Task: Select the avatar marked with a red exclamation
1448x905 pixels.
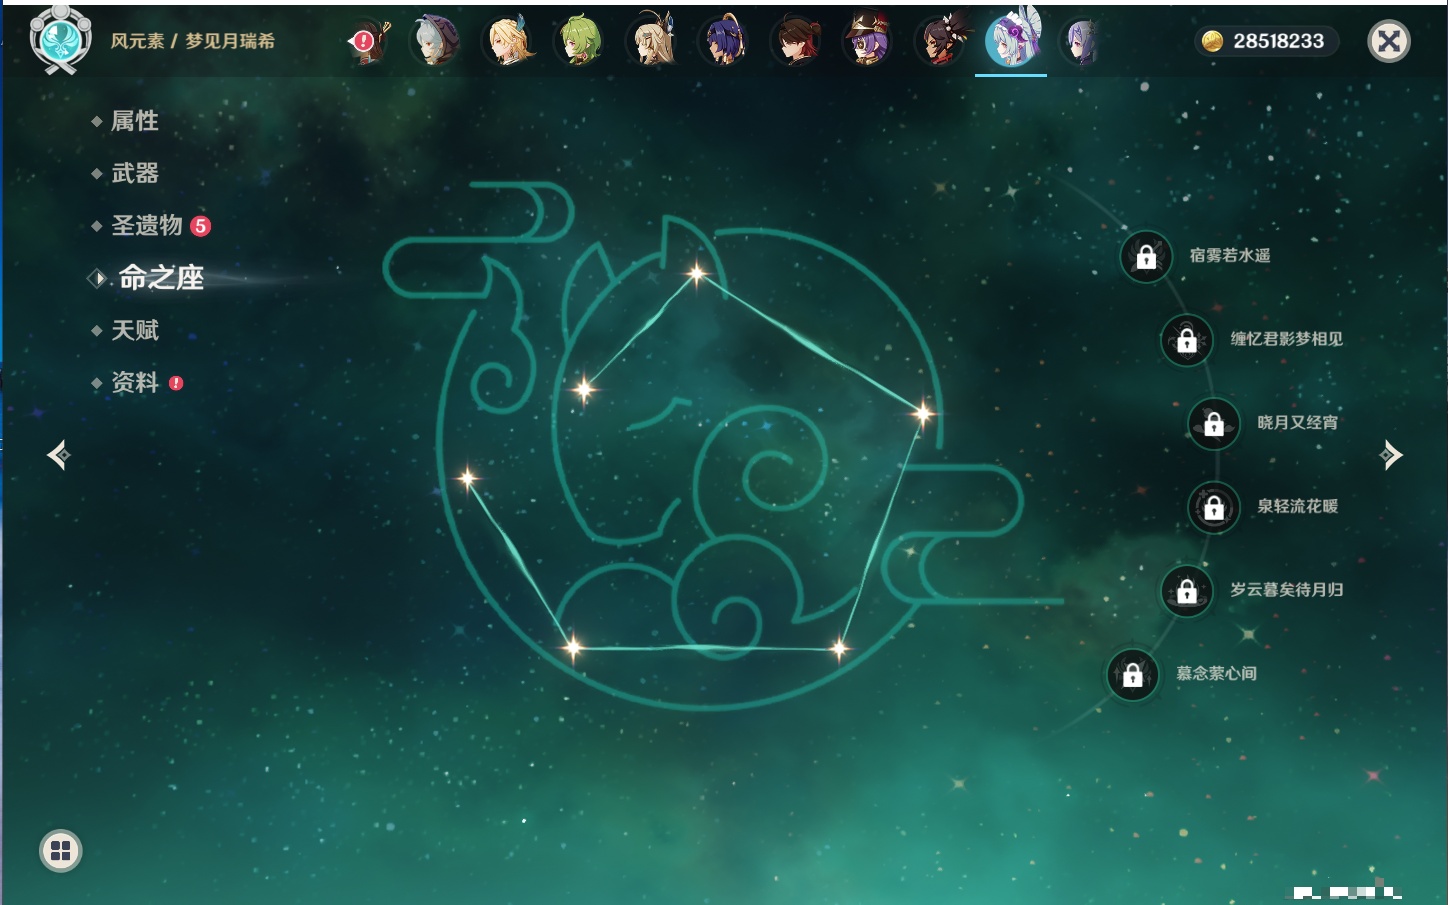Action: [x=368, y=42]
